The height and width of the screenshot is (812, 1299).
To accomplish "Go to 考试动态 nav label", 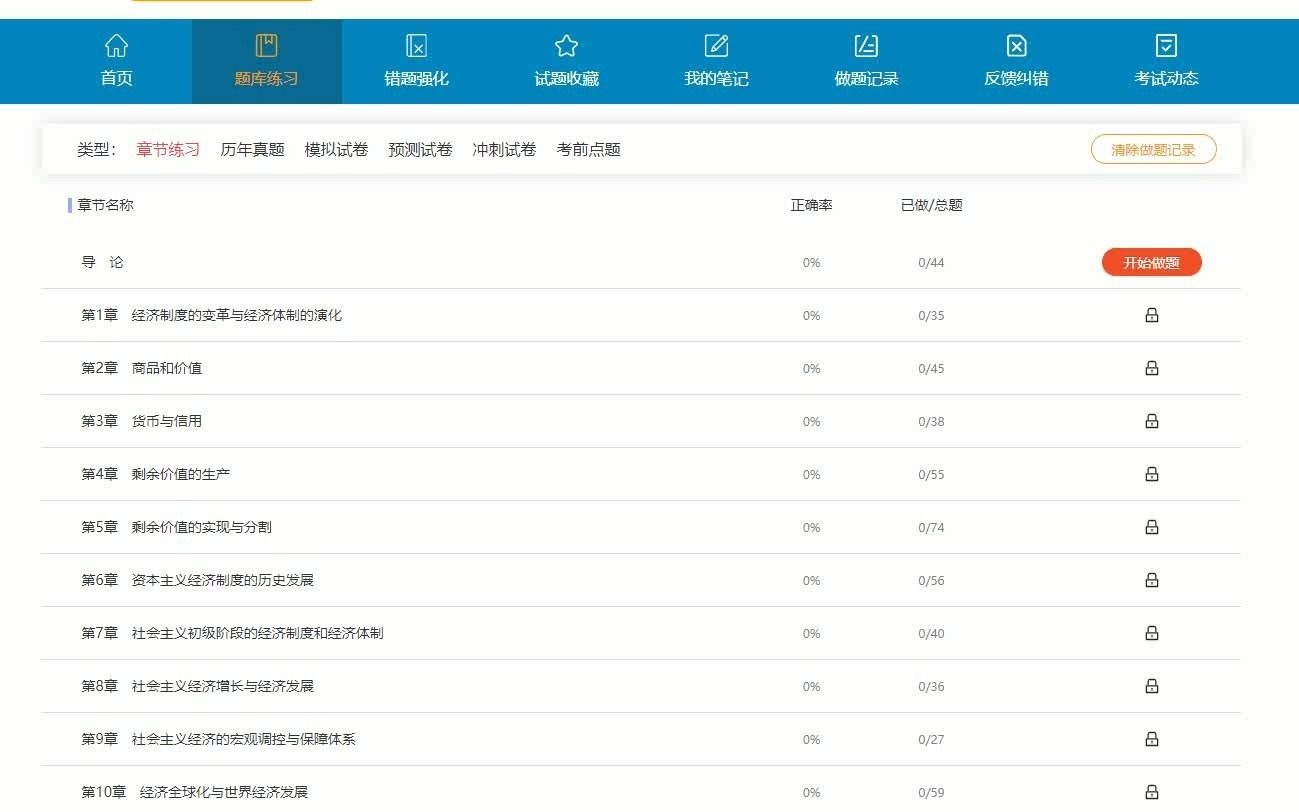I will pos(1166,79).
